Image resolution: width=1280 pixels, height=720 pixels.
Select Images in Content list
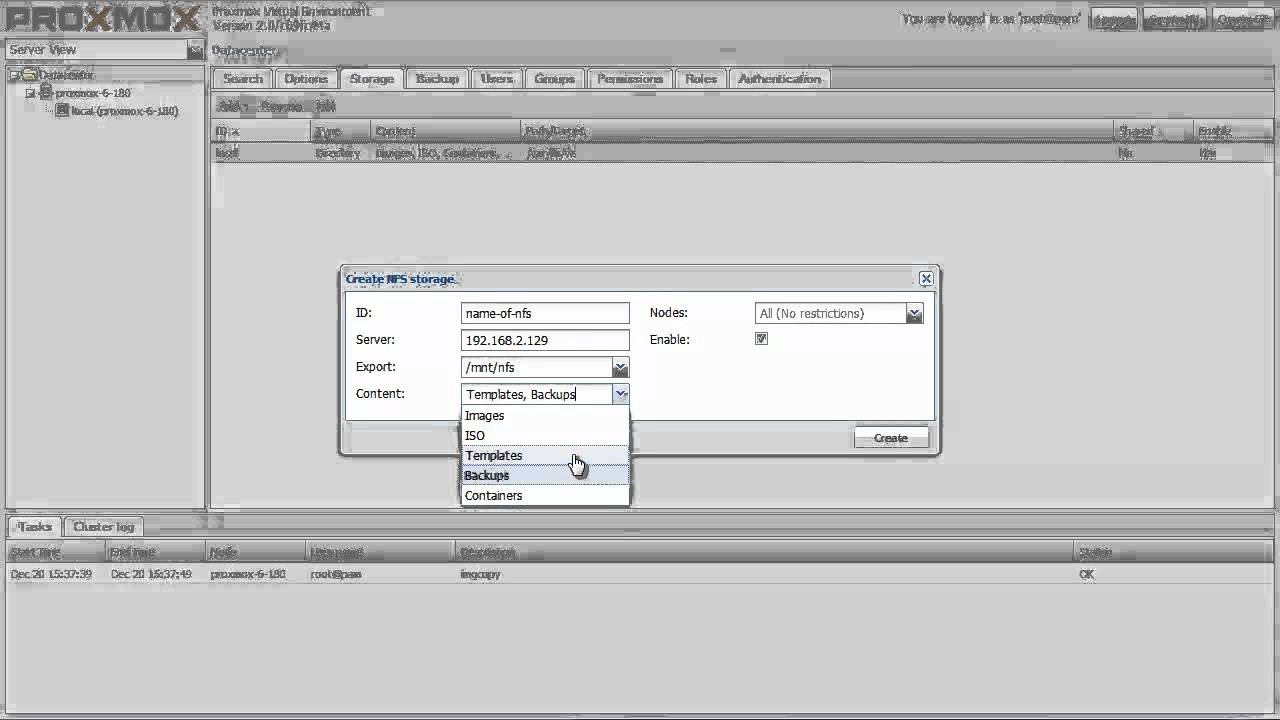[545, 415]
